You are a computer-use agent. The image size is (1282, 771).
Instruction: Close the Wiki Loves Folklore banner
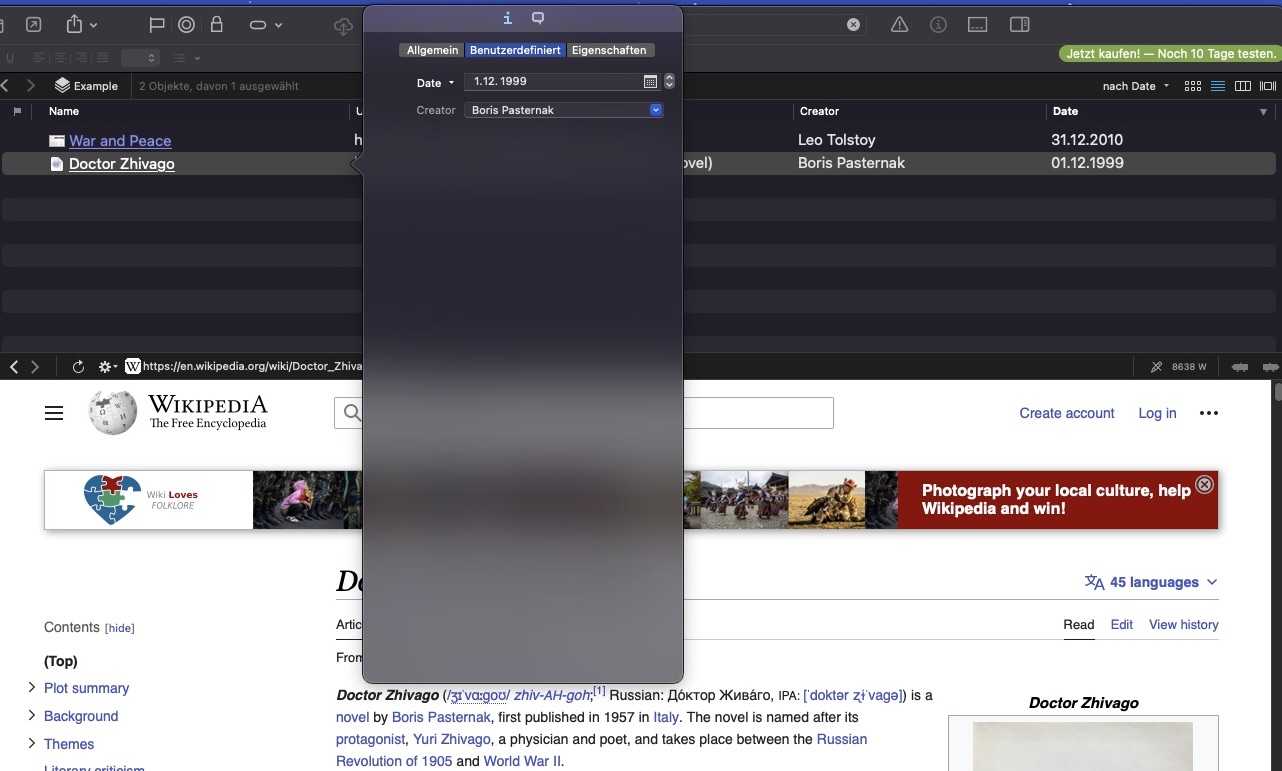click(x=1205, y=484)
